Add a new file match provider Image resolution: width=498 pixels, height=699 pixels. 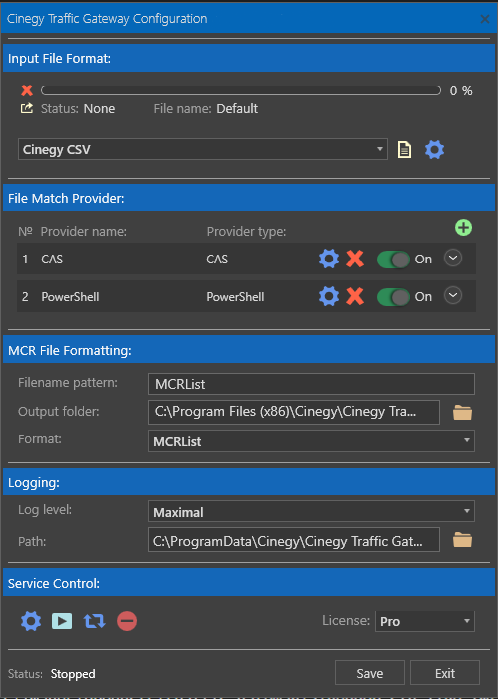464,228
